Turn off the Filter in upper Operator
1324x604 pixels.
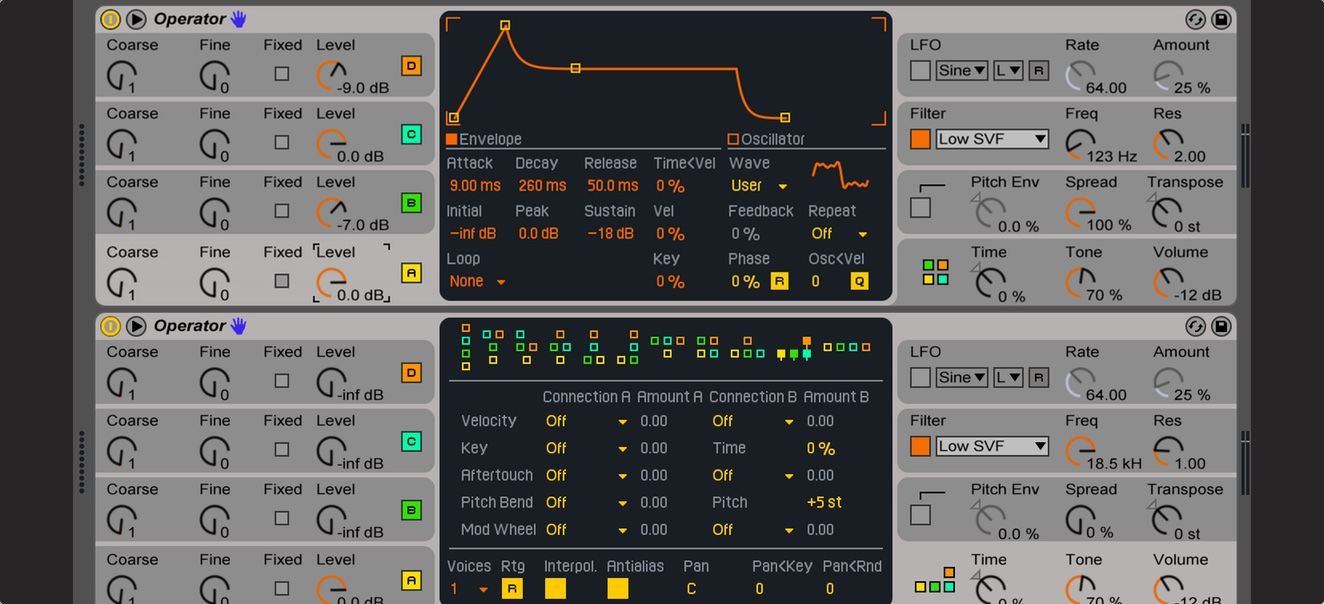click(920, 139)
